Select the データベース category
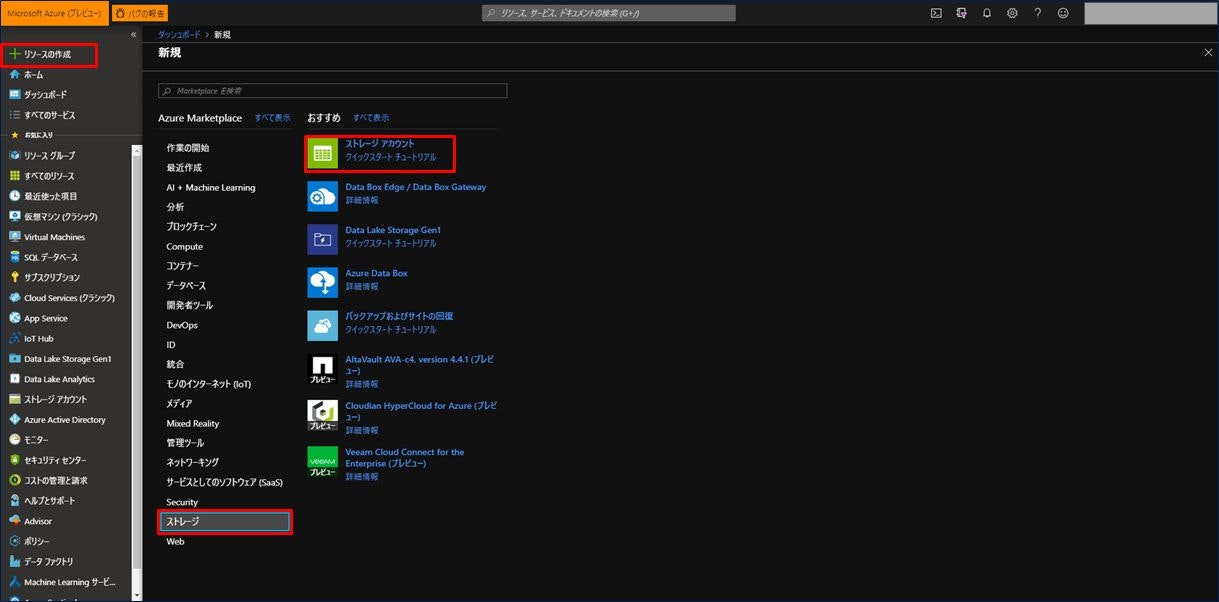1219x602 pixels. [186, 285]
